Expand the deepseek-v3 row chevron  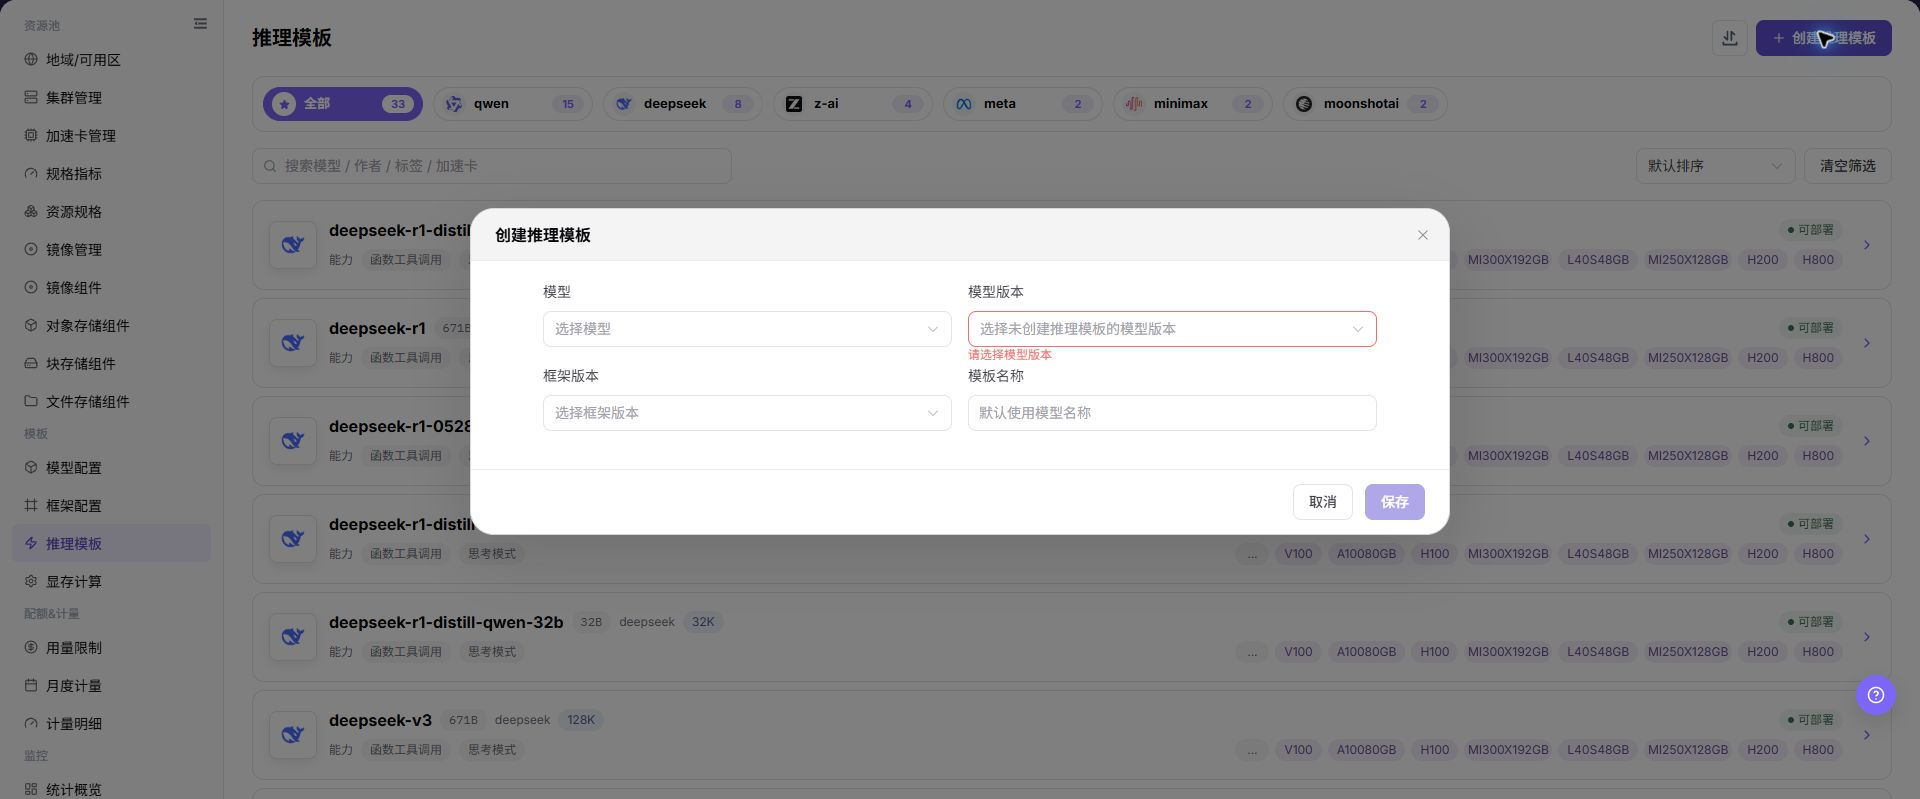tap(1867, 735)
